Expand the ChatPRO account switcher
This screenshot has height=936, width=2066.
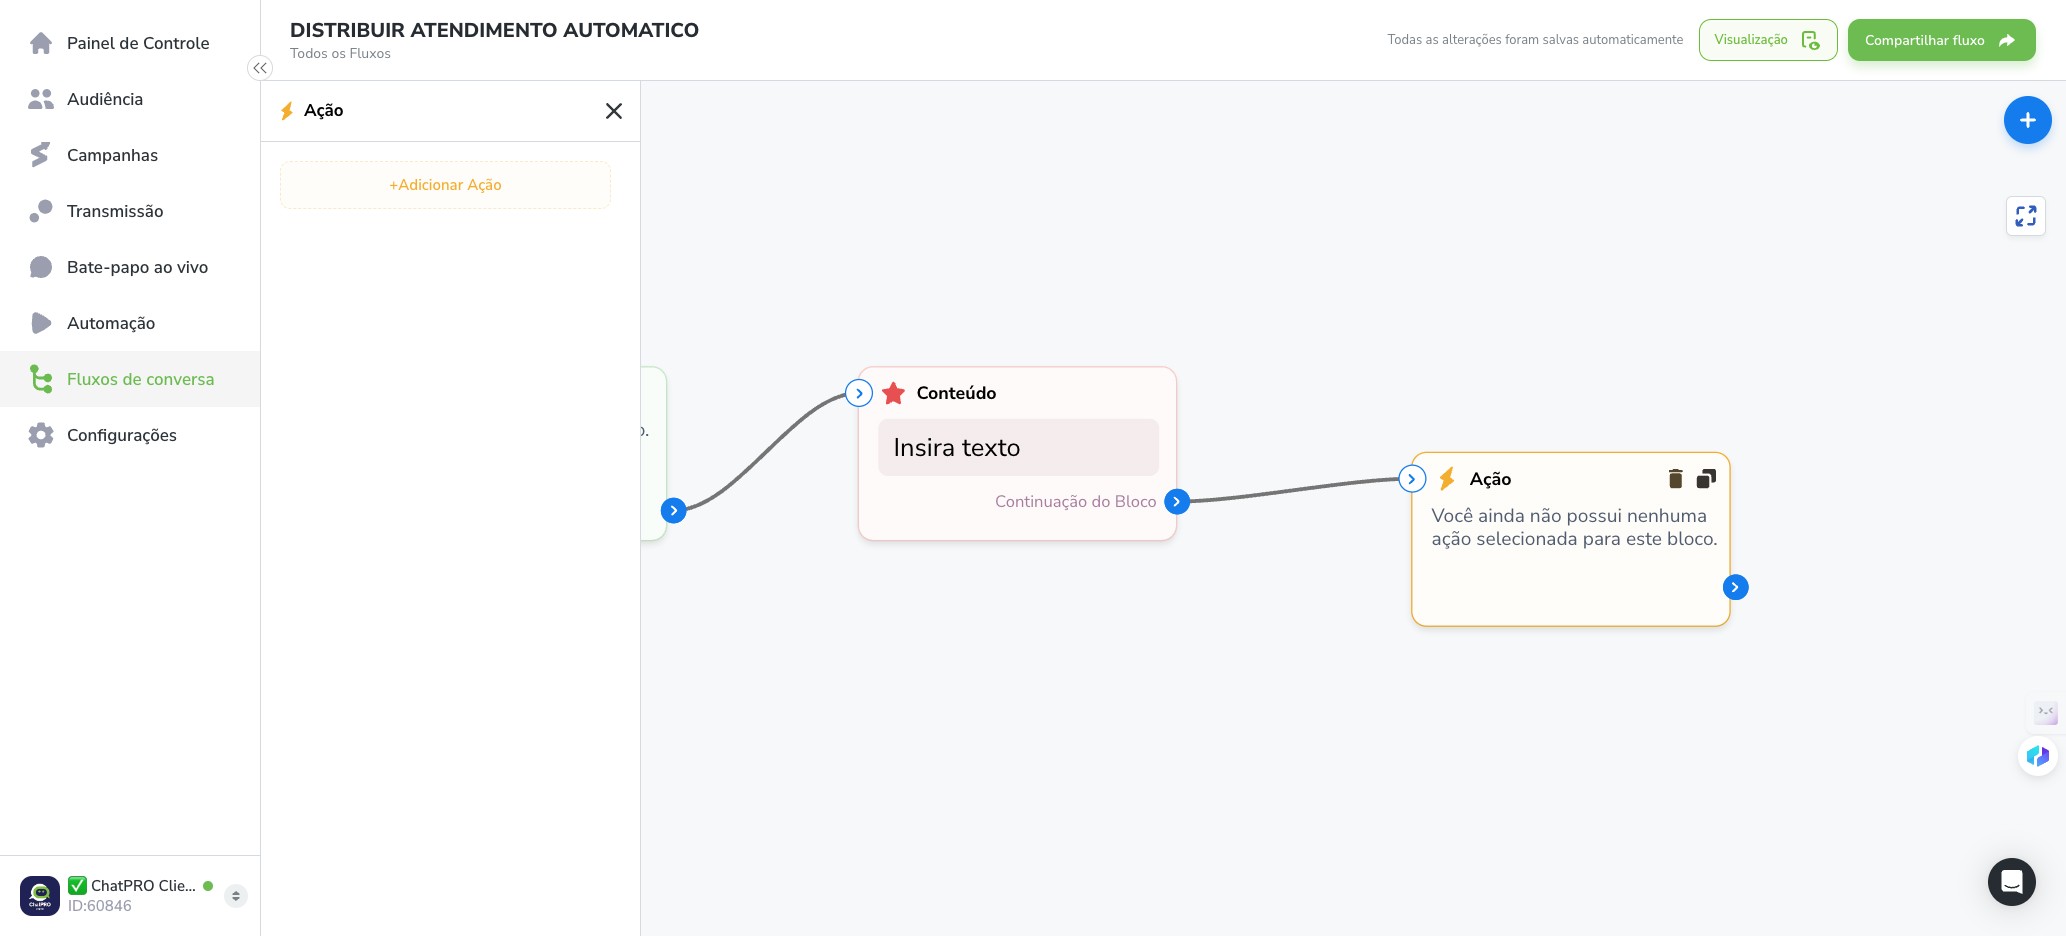(236, 896)
